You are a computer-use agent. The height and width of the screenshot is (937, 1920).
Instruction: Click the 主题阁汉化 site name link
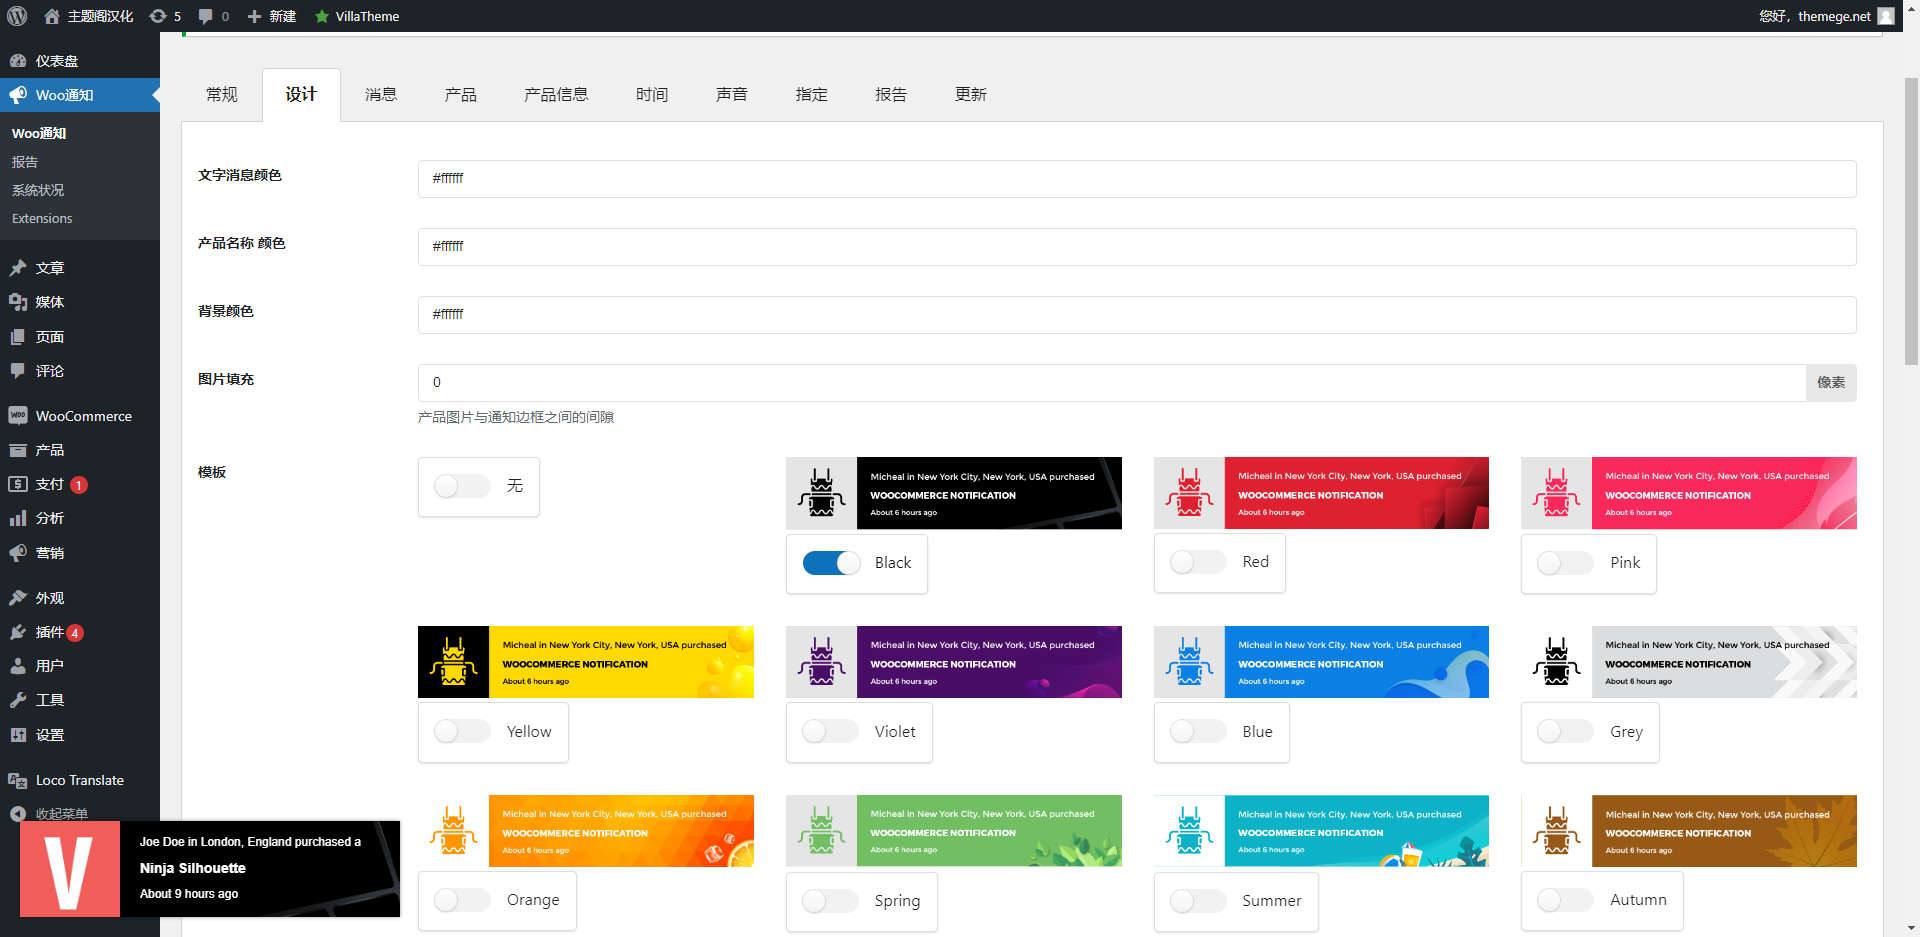(x=89, y=16)
